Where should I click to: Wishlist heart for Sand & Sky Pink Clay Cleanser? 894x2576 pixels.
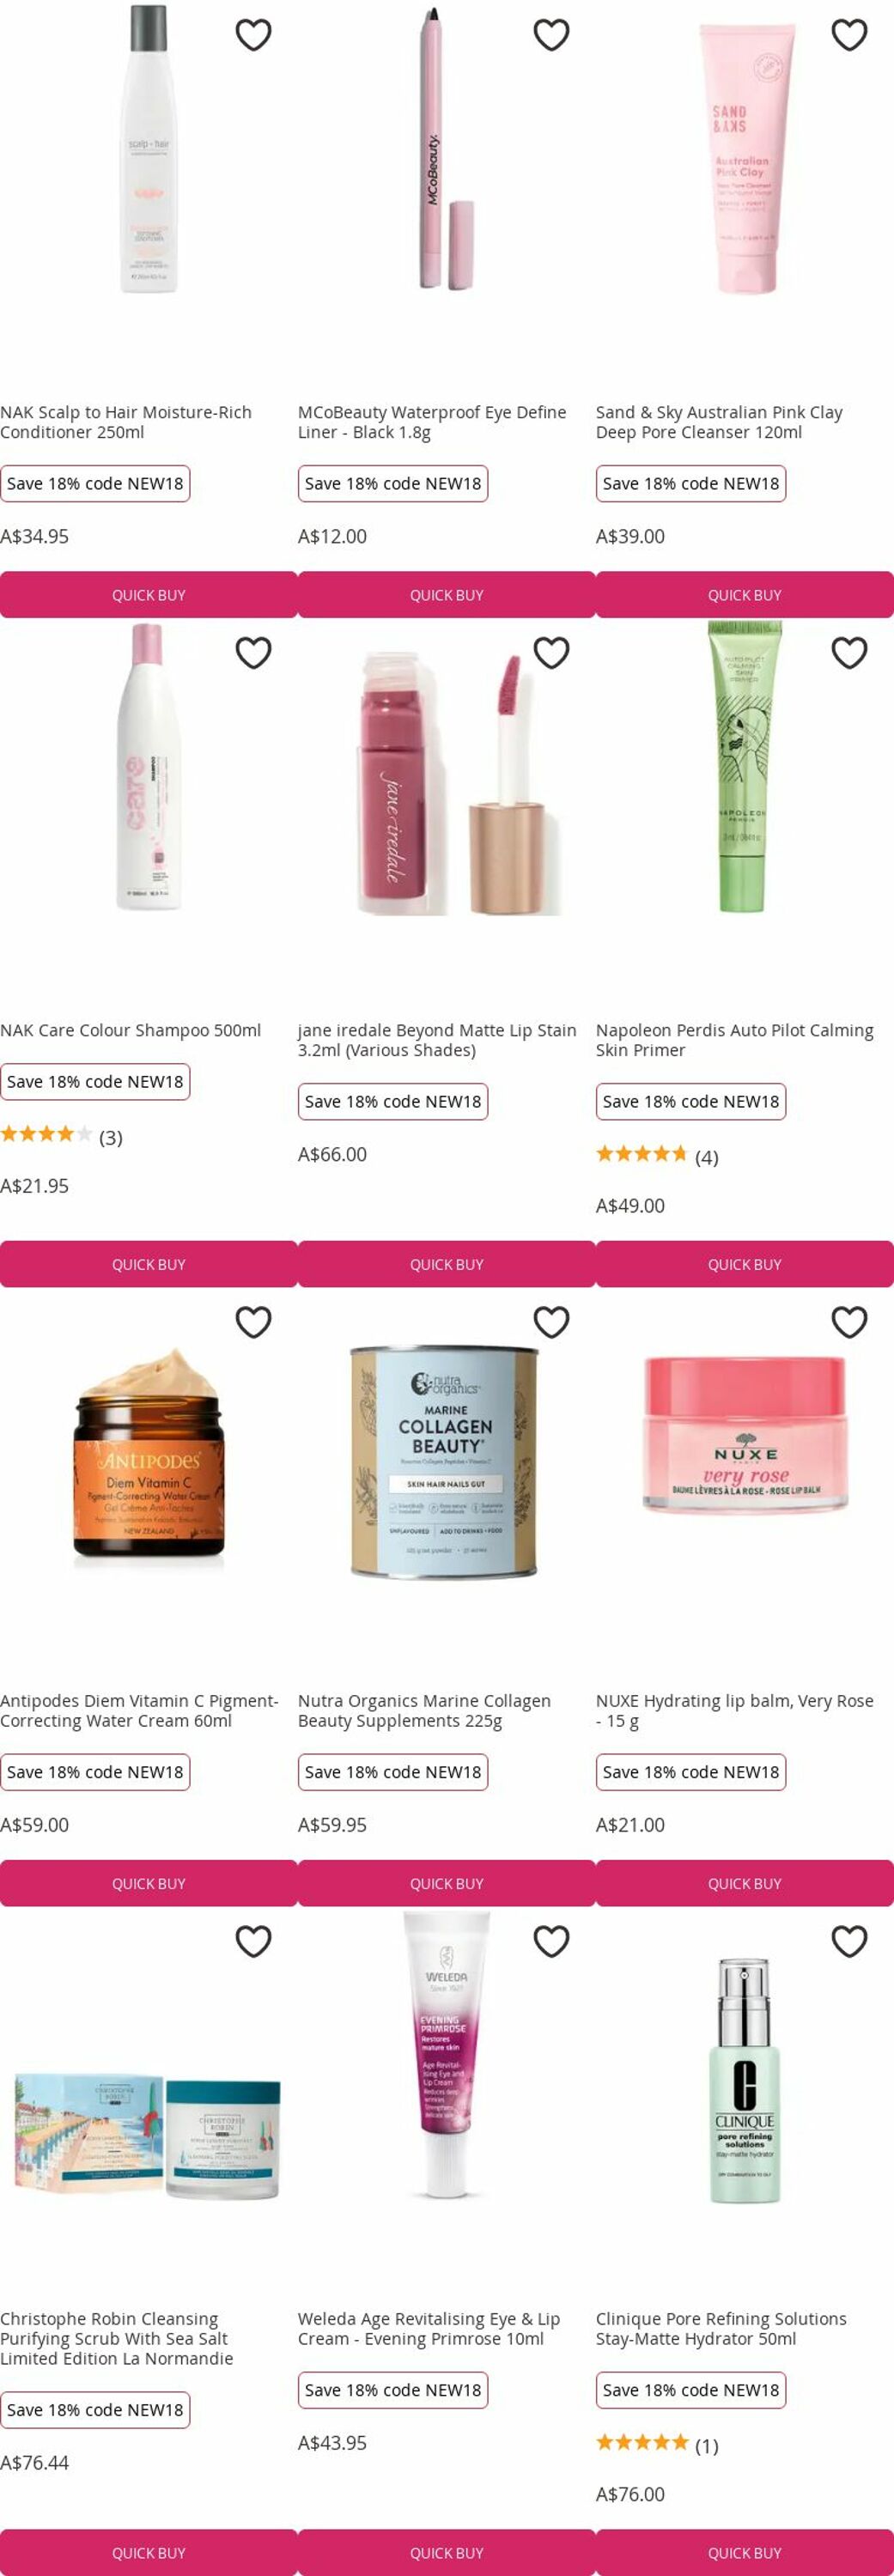pyautogui.click(x=849, y=35)
